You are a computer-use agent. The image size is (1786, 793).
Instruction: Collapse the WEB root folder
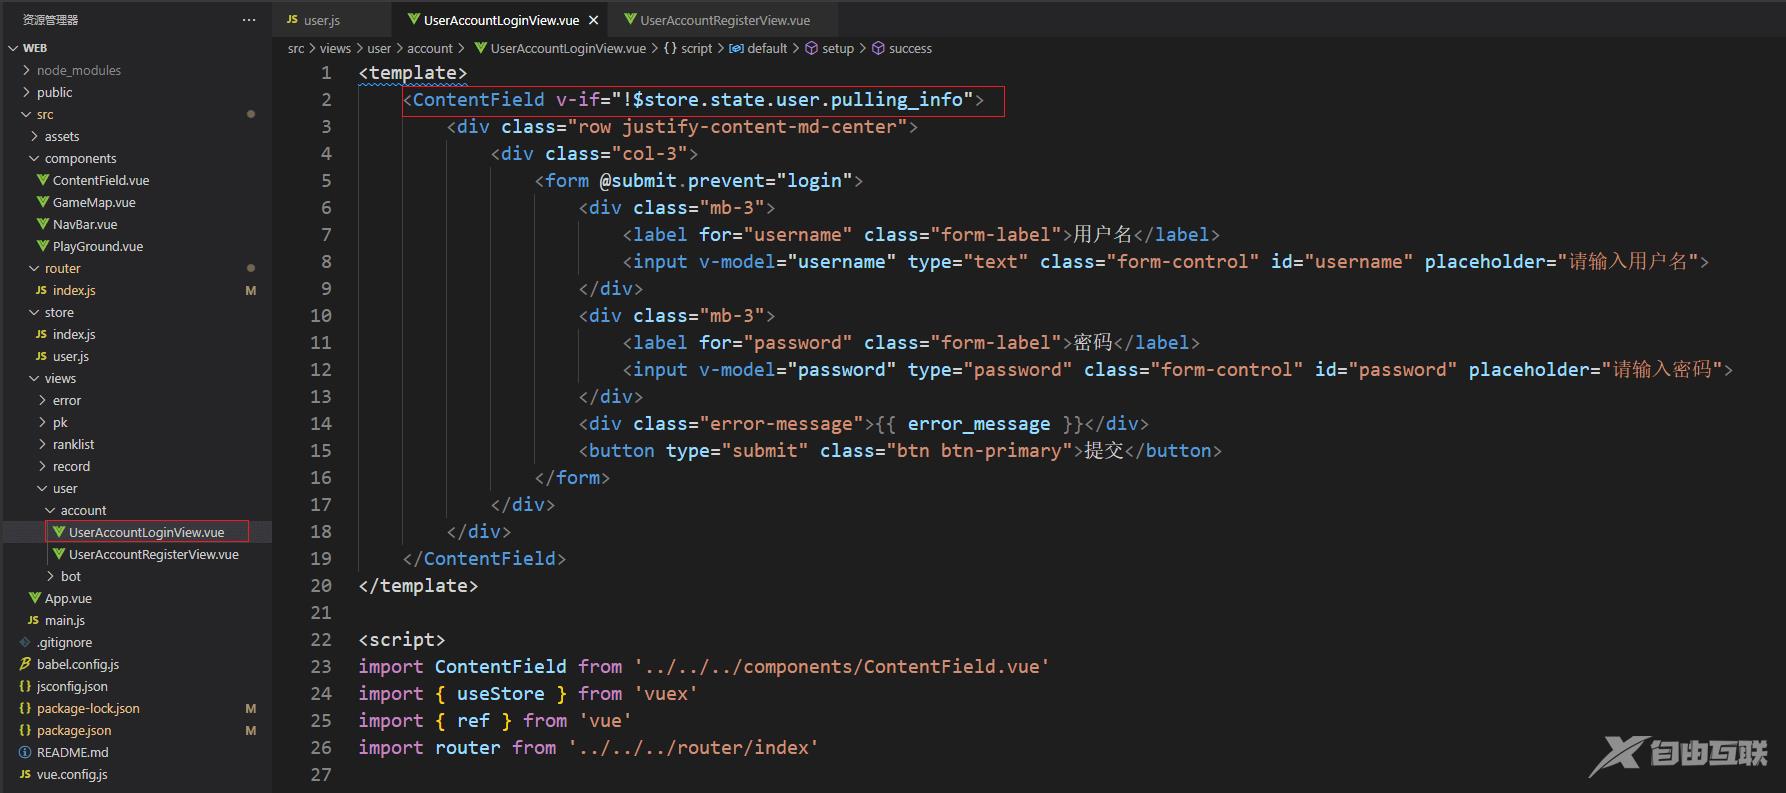(x=34, y=48)
